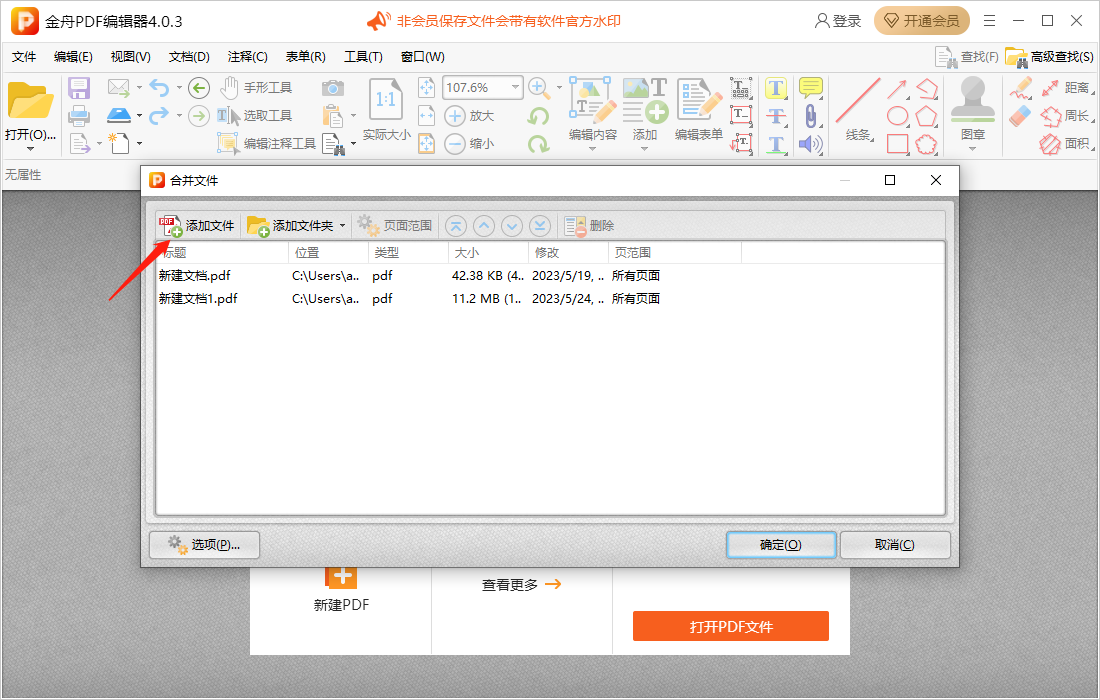Screen dimensions: 1100x700
Task: Click 查找(F) search
Action: [x=967, y=57]
